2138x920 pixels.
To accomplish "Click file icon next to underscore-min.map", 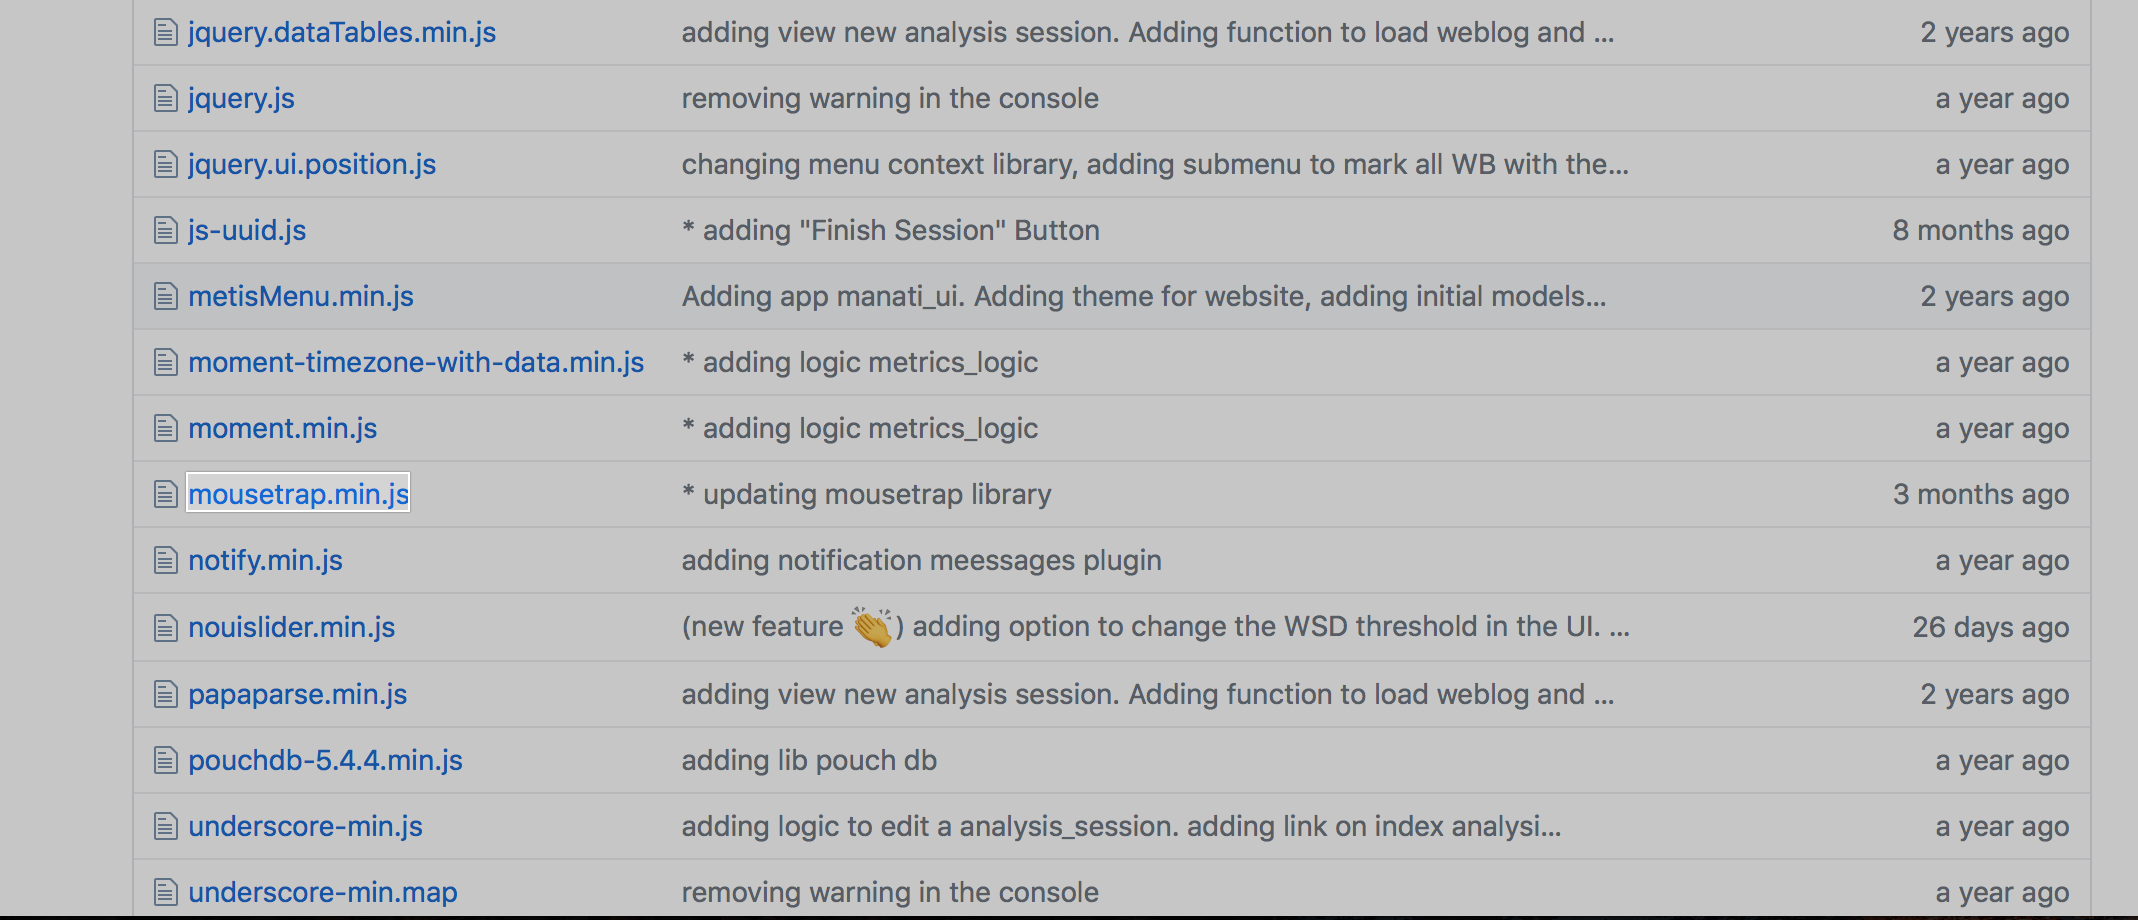I will pos(166,892).
